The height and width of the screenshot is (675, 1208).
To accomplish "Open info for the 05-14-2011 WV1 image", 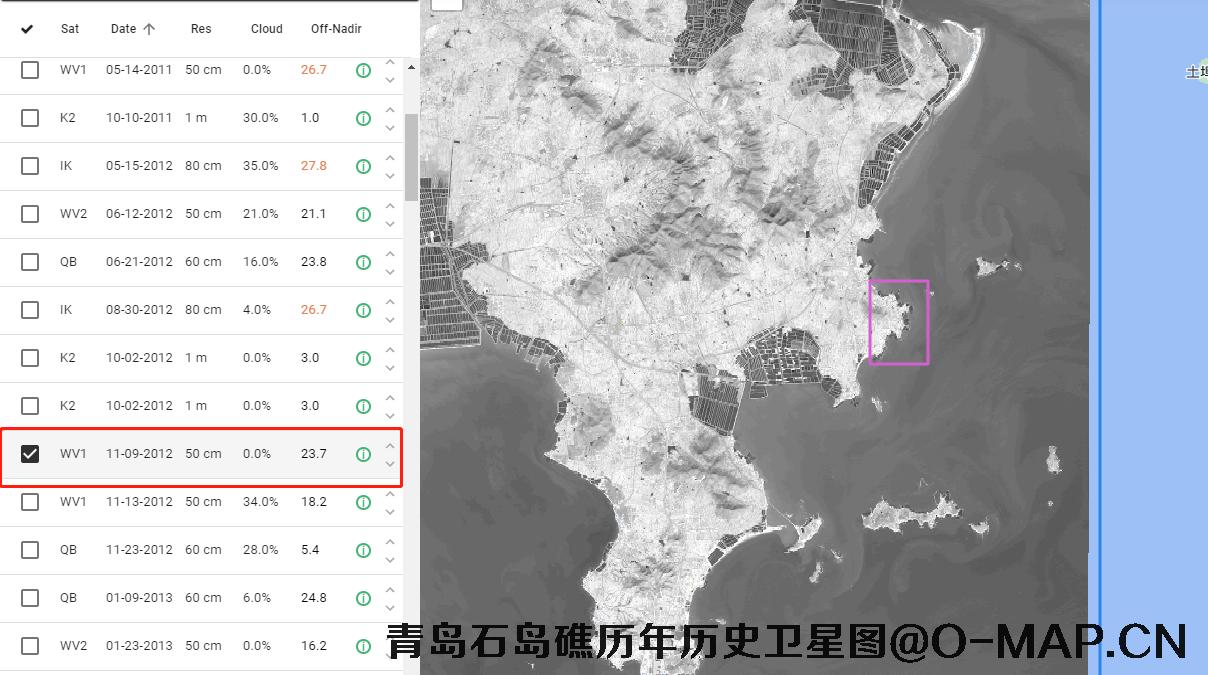I will pyautogui.click(x=363, y=70).
